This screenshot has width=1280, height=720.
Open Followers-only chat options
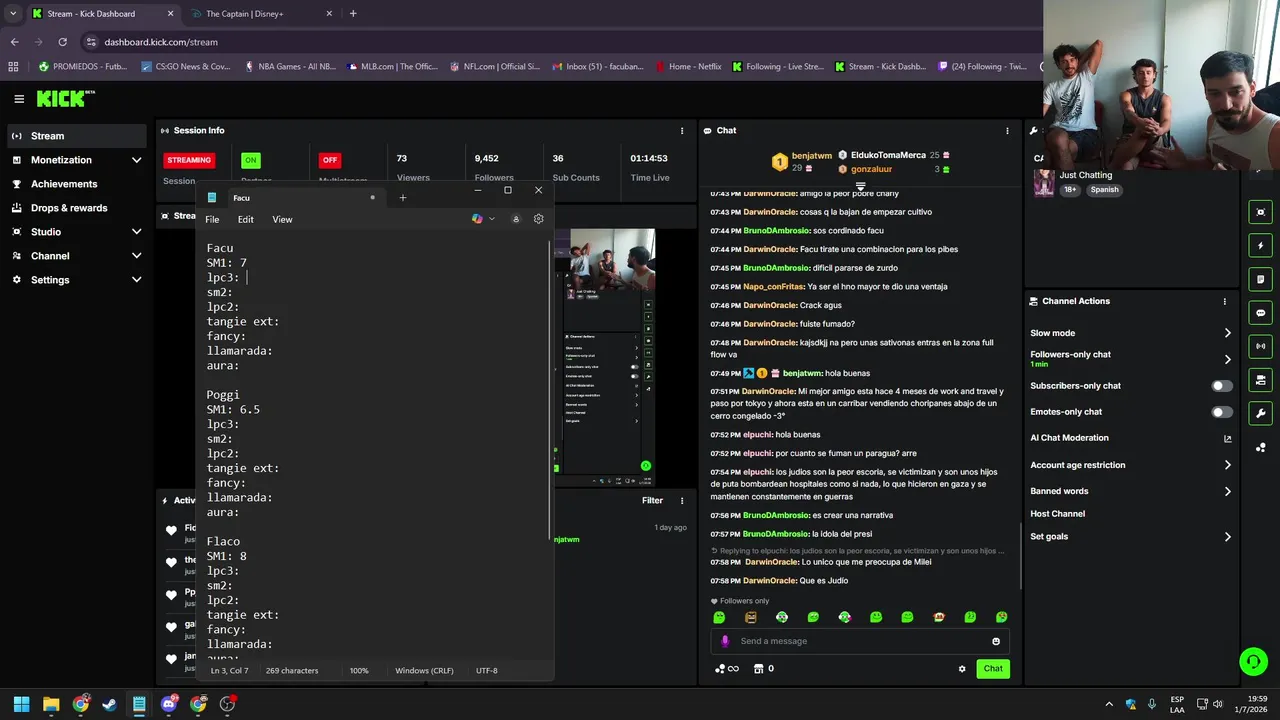point(1131,358)
